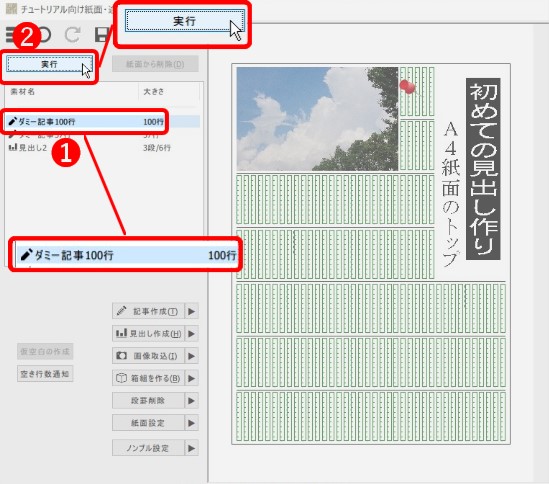Open the hamburger menu icon

pos(11,35)
